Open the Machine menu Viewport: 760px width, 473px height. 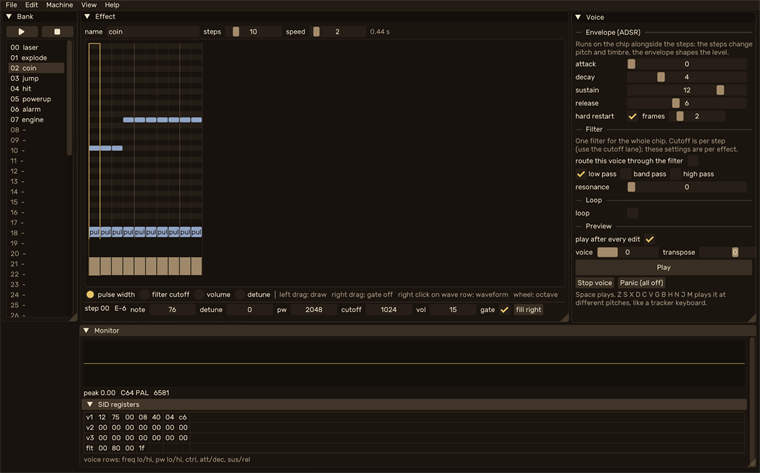pyautogui.click(x=60, y=5)
